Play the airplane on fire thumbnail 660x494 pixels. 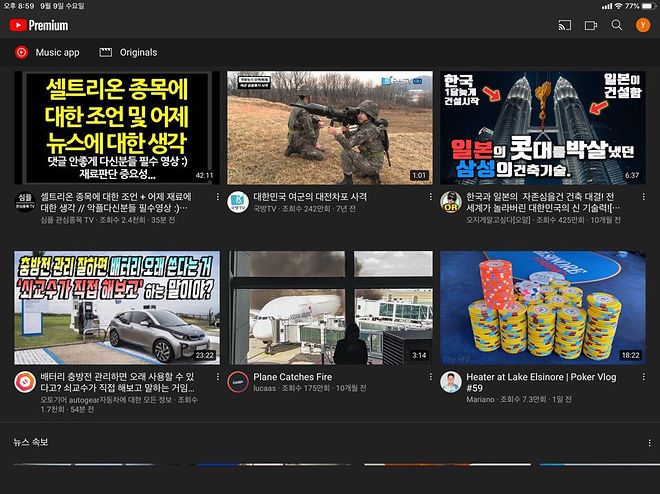330,308
